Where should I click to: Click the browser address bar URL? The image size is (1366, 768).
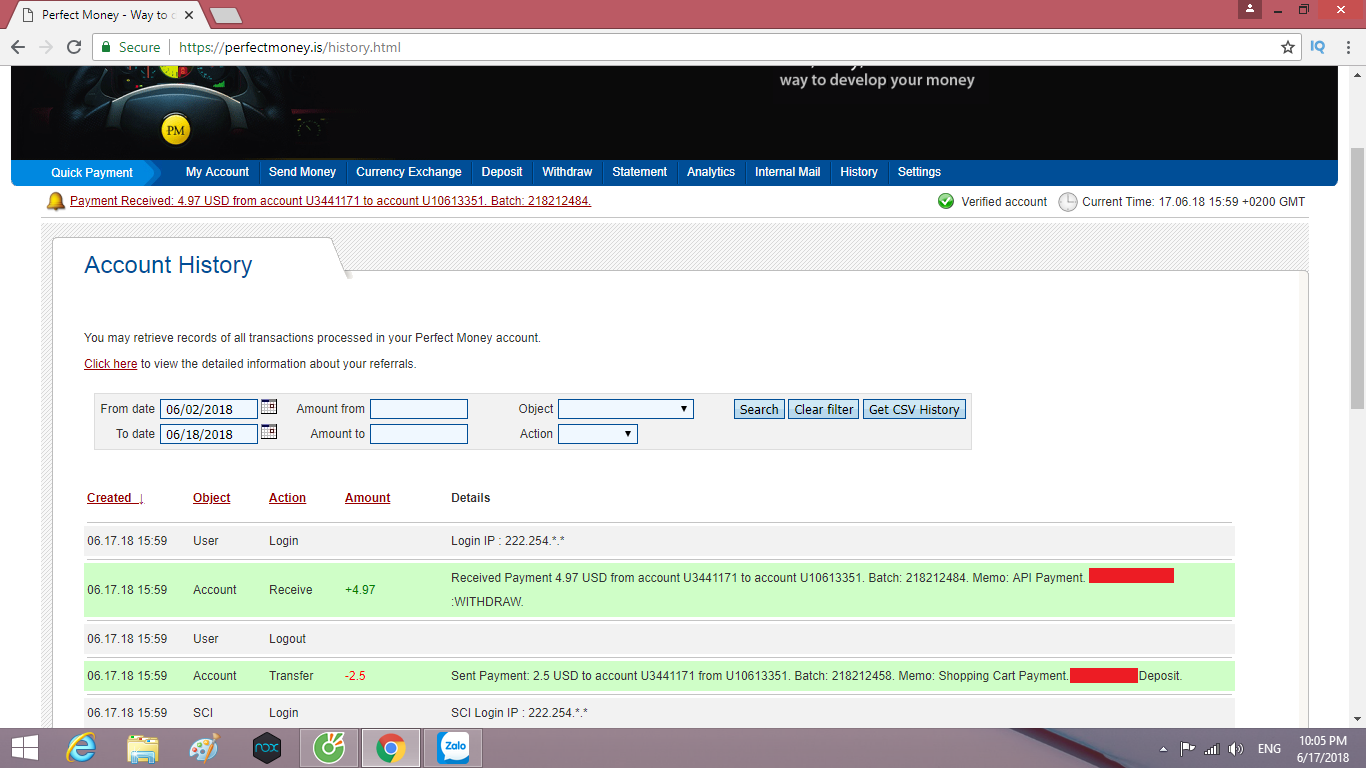[x=290, y=47]
